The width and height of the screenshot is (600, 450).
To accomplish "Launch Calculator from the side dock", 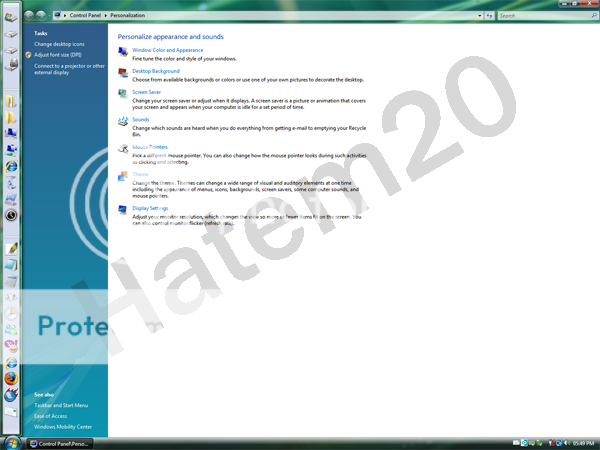I will point(11,281).
